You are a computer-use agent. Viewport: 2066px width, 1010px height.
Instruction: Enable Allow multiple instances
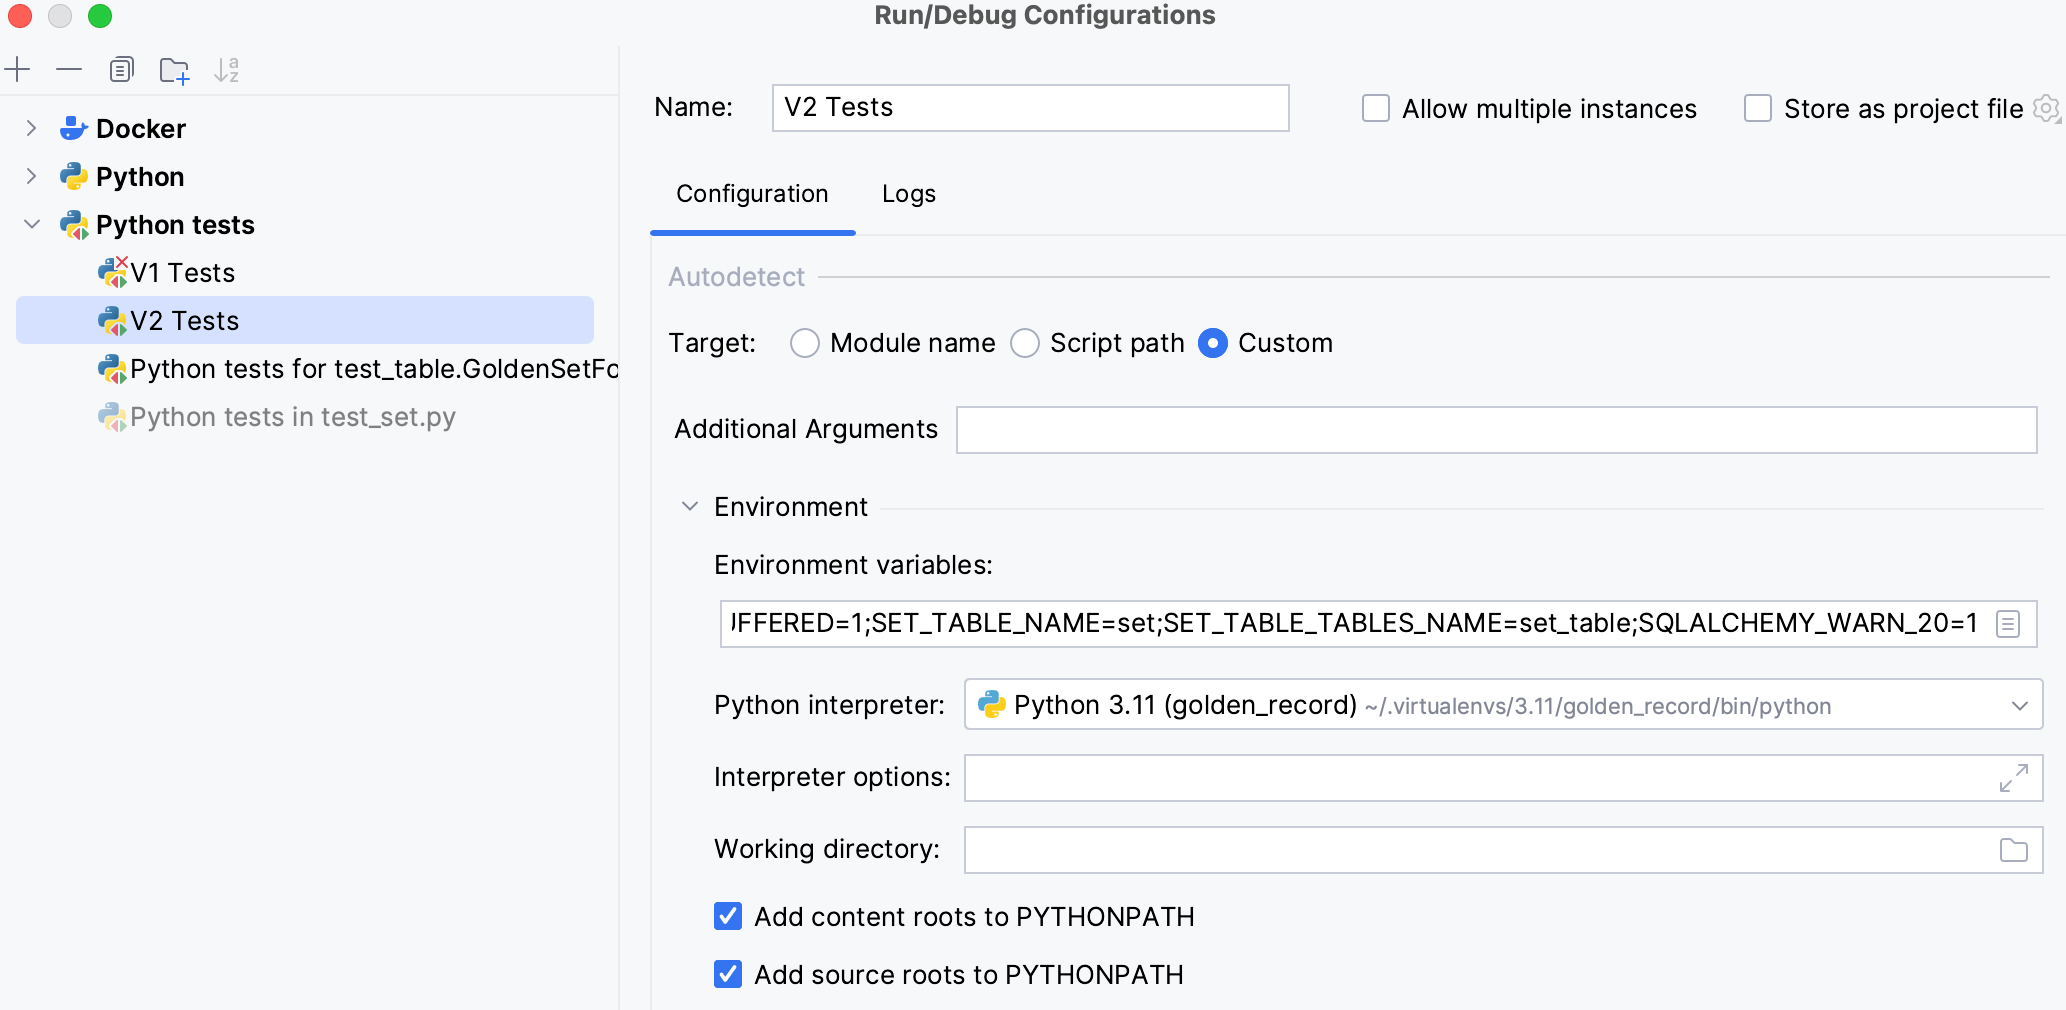pyautogui.click(x=1376, y=108)
